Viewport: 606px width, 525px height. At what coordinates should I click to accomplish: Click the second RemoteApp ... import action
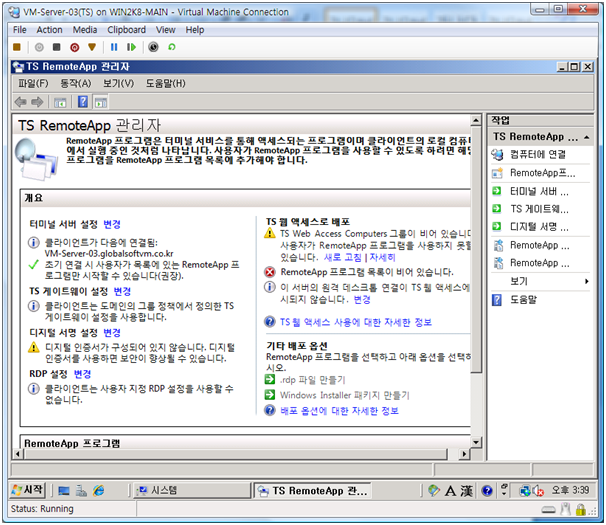540,263
